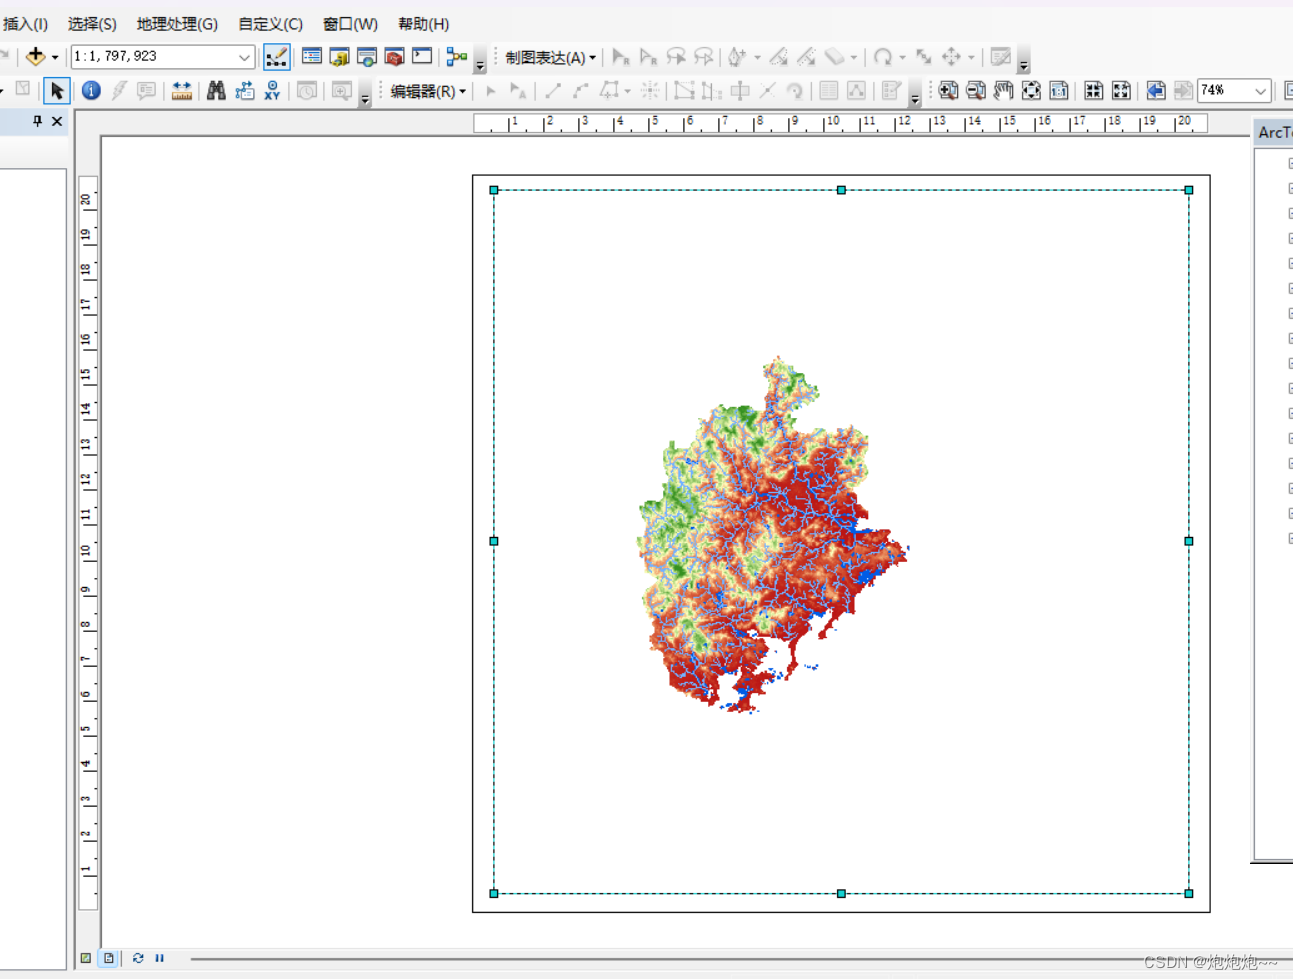Open the Find Route tool

tap(244, 91)
